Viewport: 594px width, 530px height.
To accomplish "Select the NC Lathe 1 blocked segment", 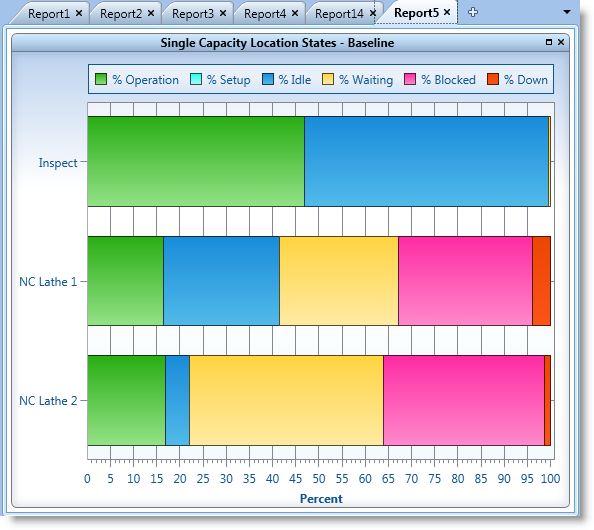I will coord(465,281).
